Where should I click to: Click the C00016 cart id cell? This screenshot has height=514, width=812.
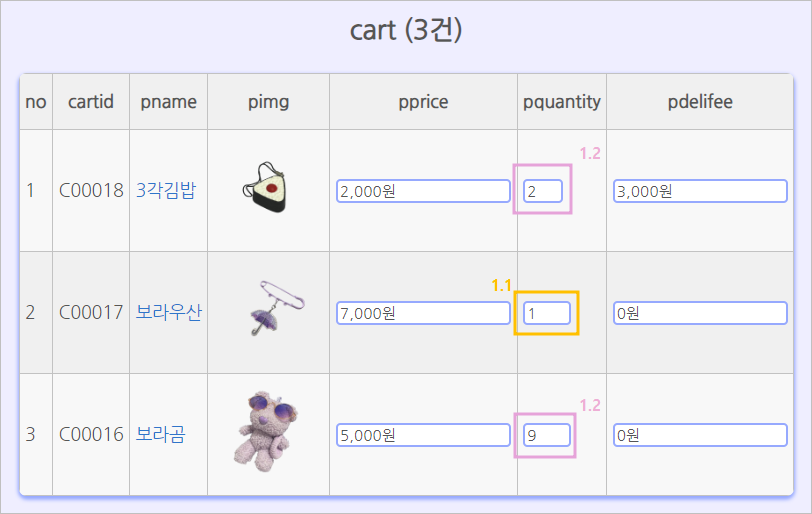coord(91,434)
